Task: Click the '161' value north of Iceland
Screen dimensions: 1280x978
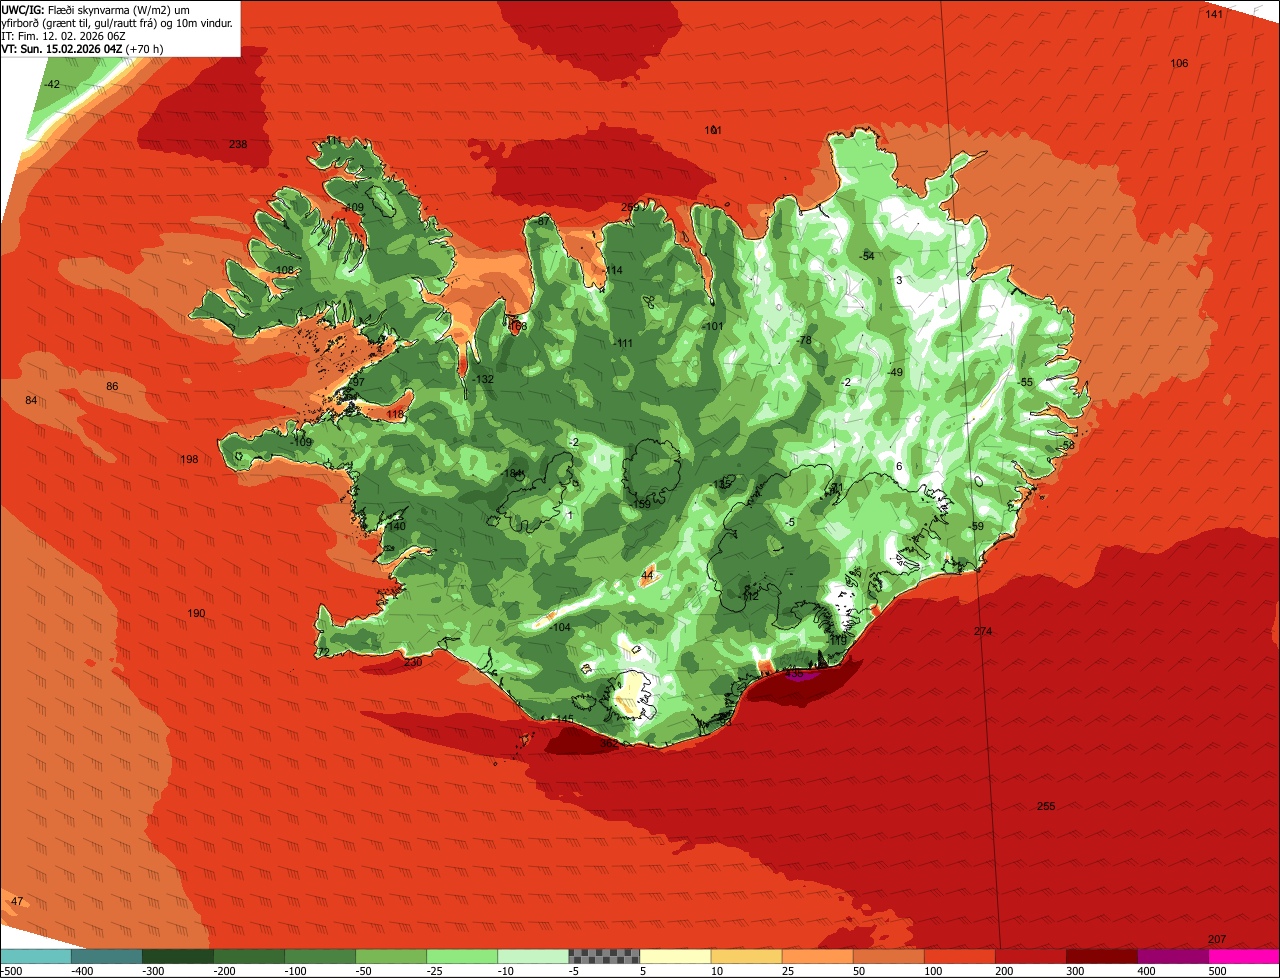Action: click(713, 130)
